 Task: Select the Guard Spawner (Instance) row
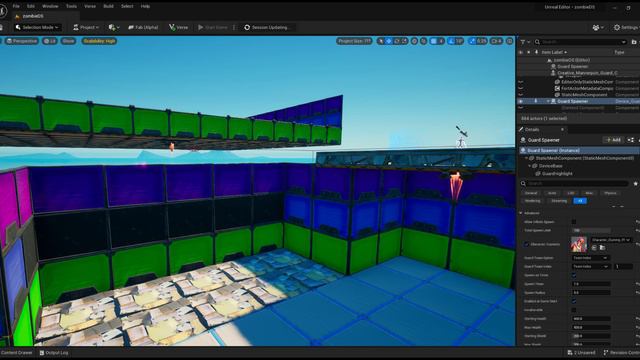pos(580,150)
